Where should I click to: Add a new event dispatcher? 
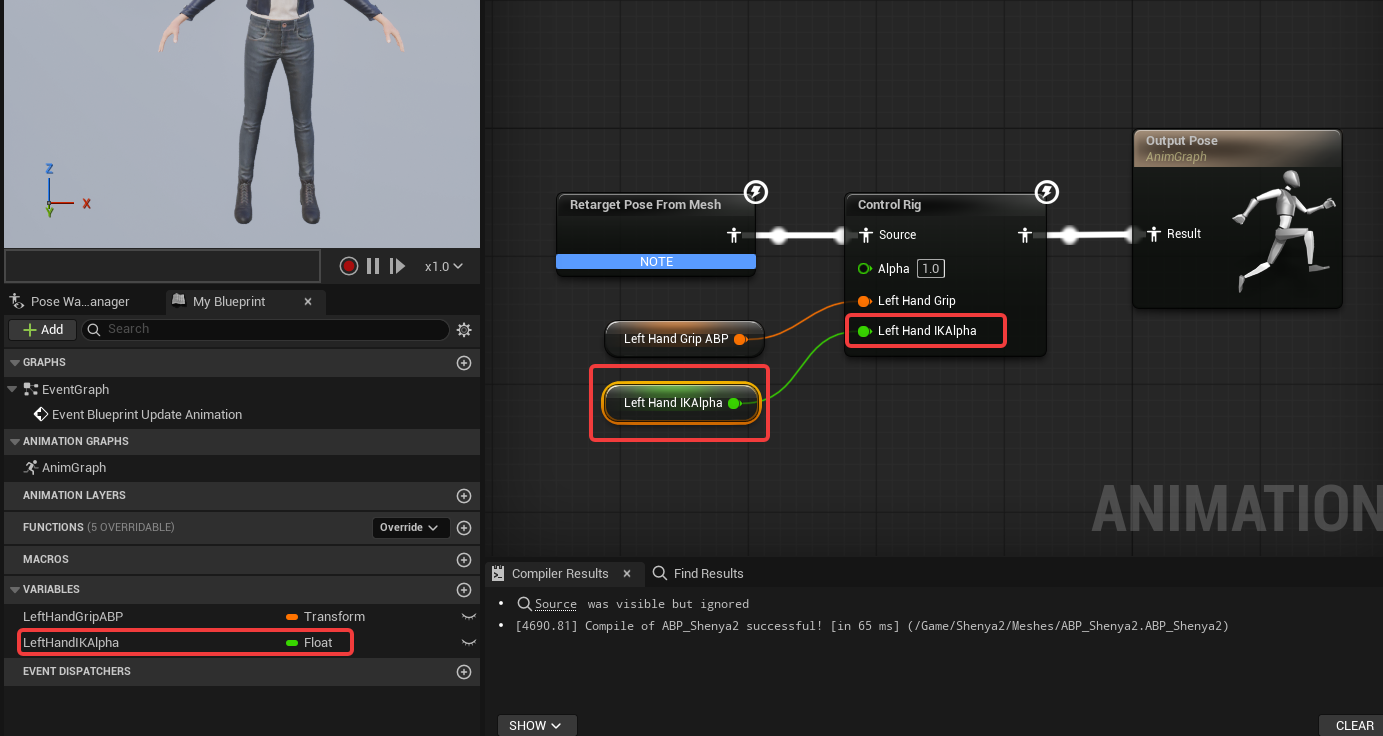coord(464,671)
